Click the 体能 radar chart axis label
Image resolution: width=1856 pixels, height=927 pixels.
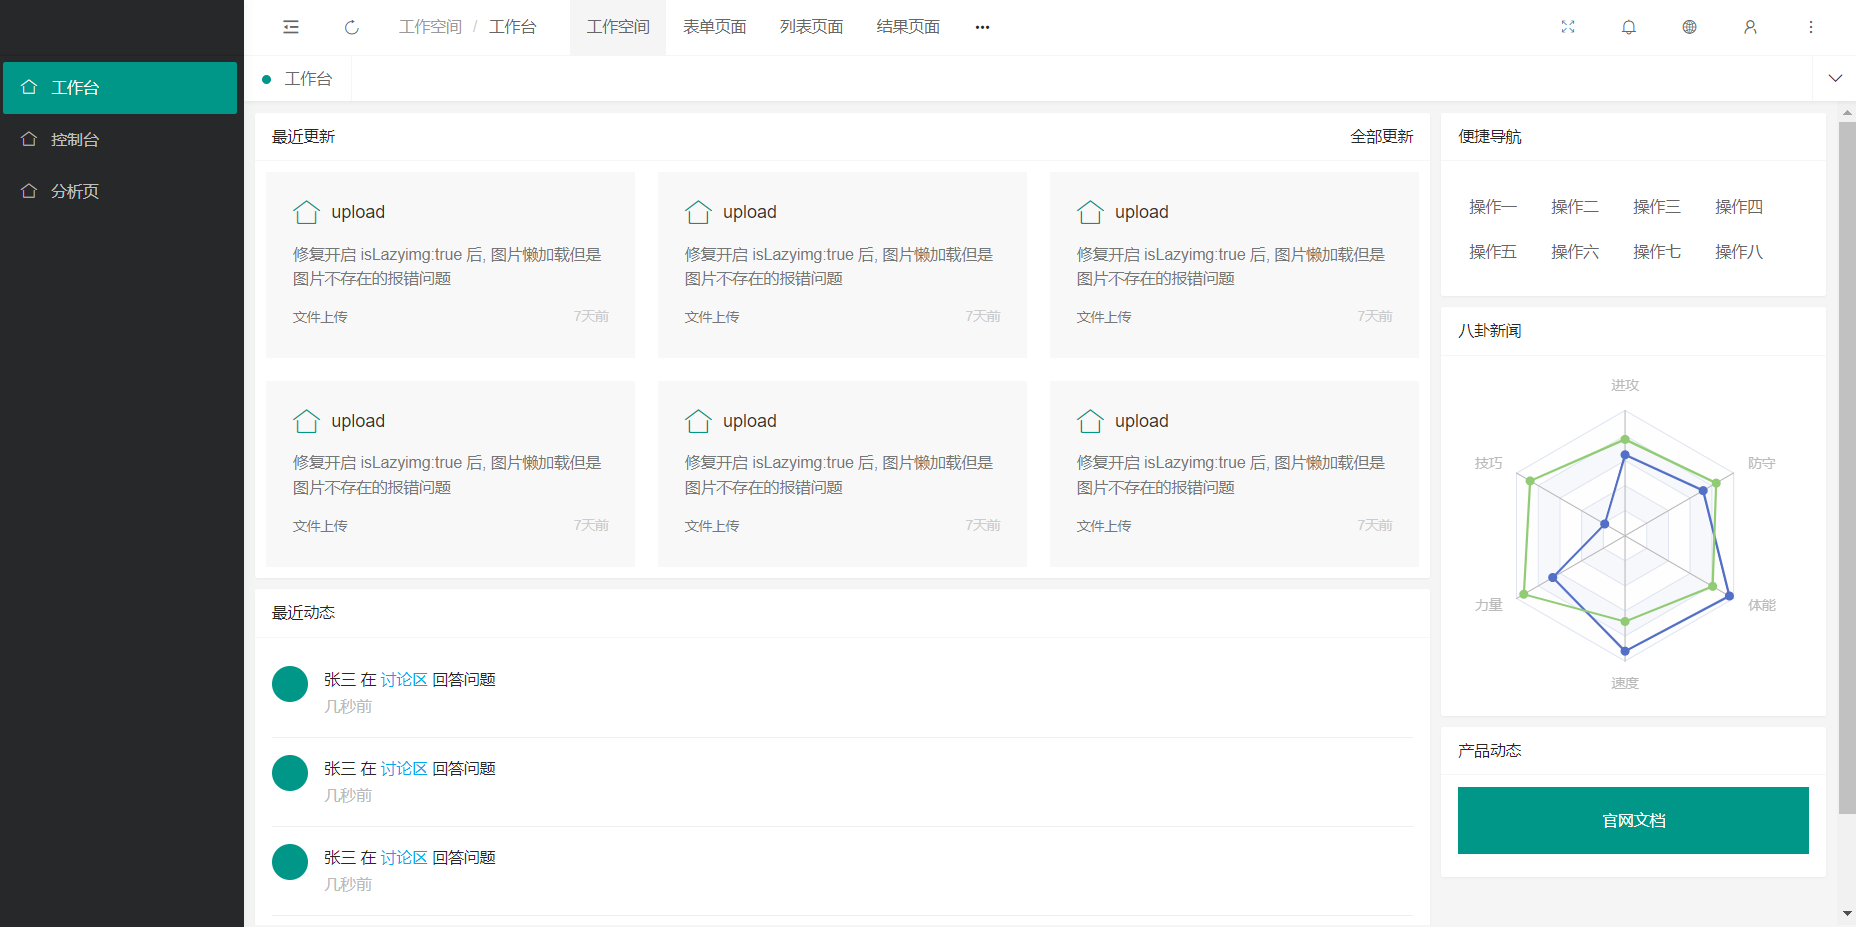click(x=1762, y=605)
